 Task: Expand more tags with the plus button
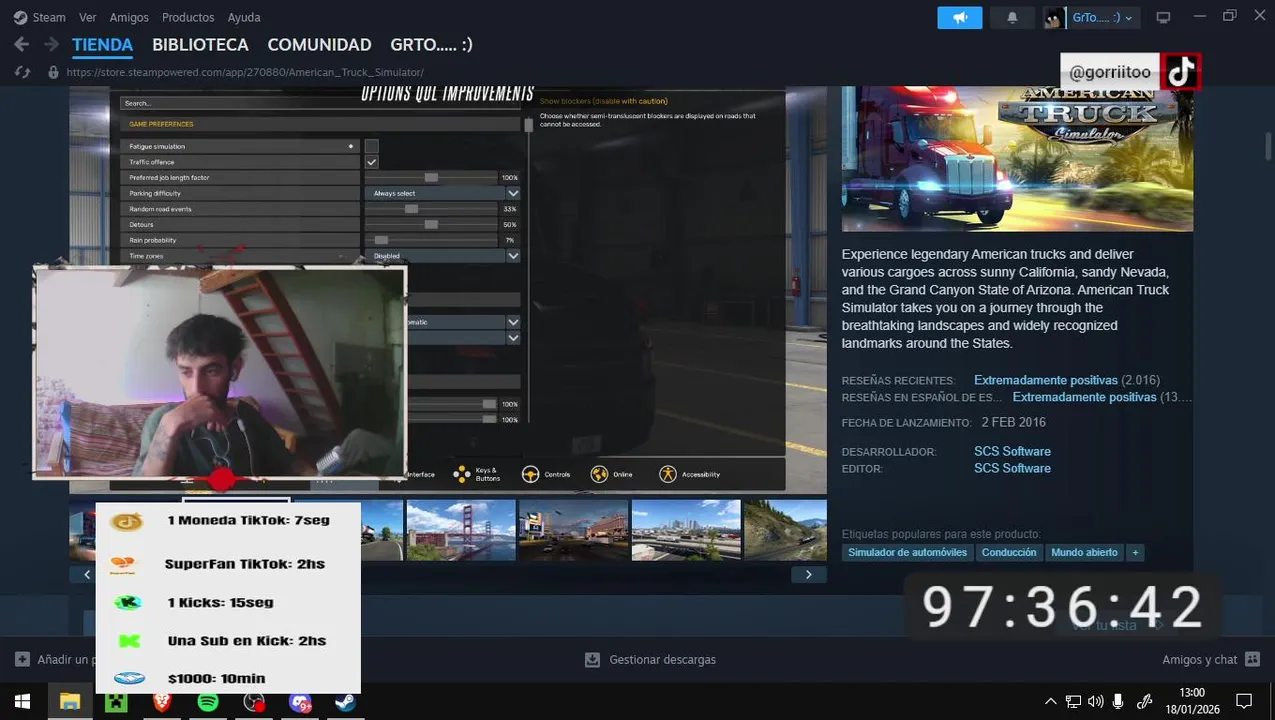coord(1135,552)
